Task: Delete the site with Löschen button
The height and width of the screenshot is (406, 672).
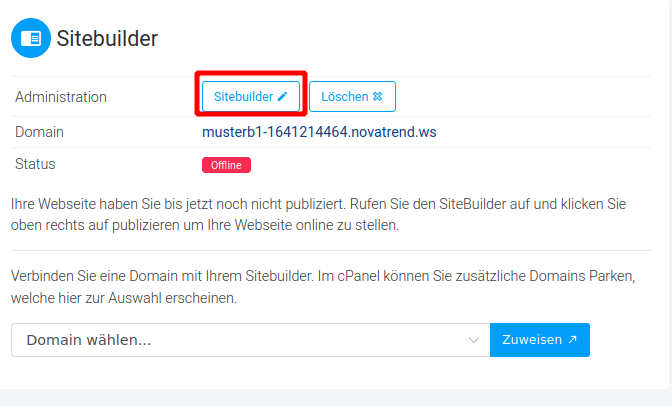Action: click(x=352, y=96)
